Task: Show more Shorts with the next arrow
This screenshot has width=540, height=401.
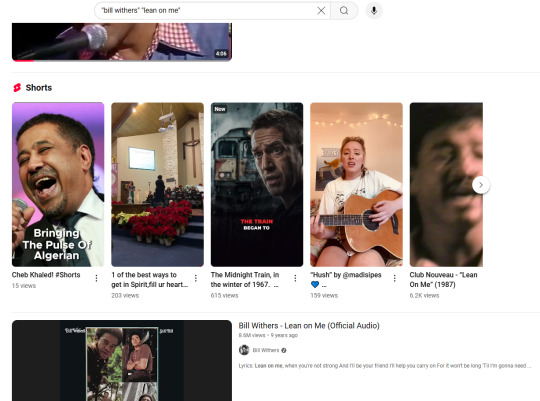Action: coord(481,185)
